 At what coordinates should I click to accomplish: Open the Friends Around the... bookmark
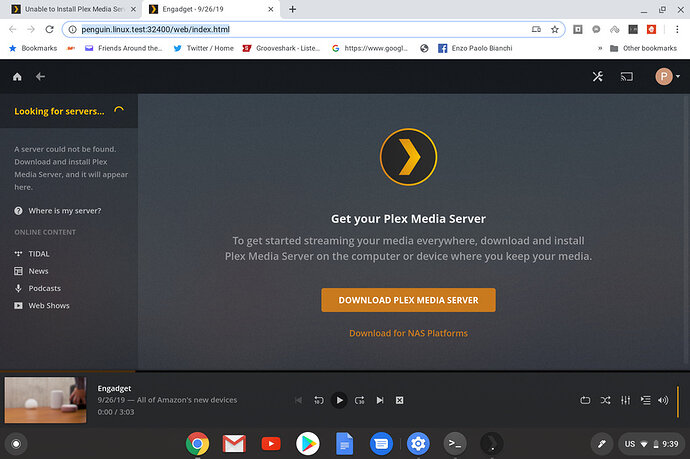(x=124, y=48)
